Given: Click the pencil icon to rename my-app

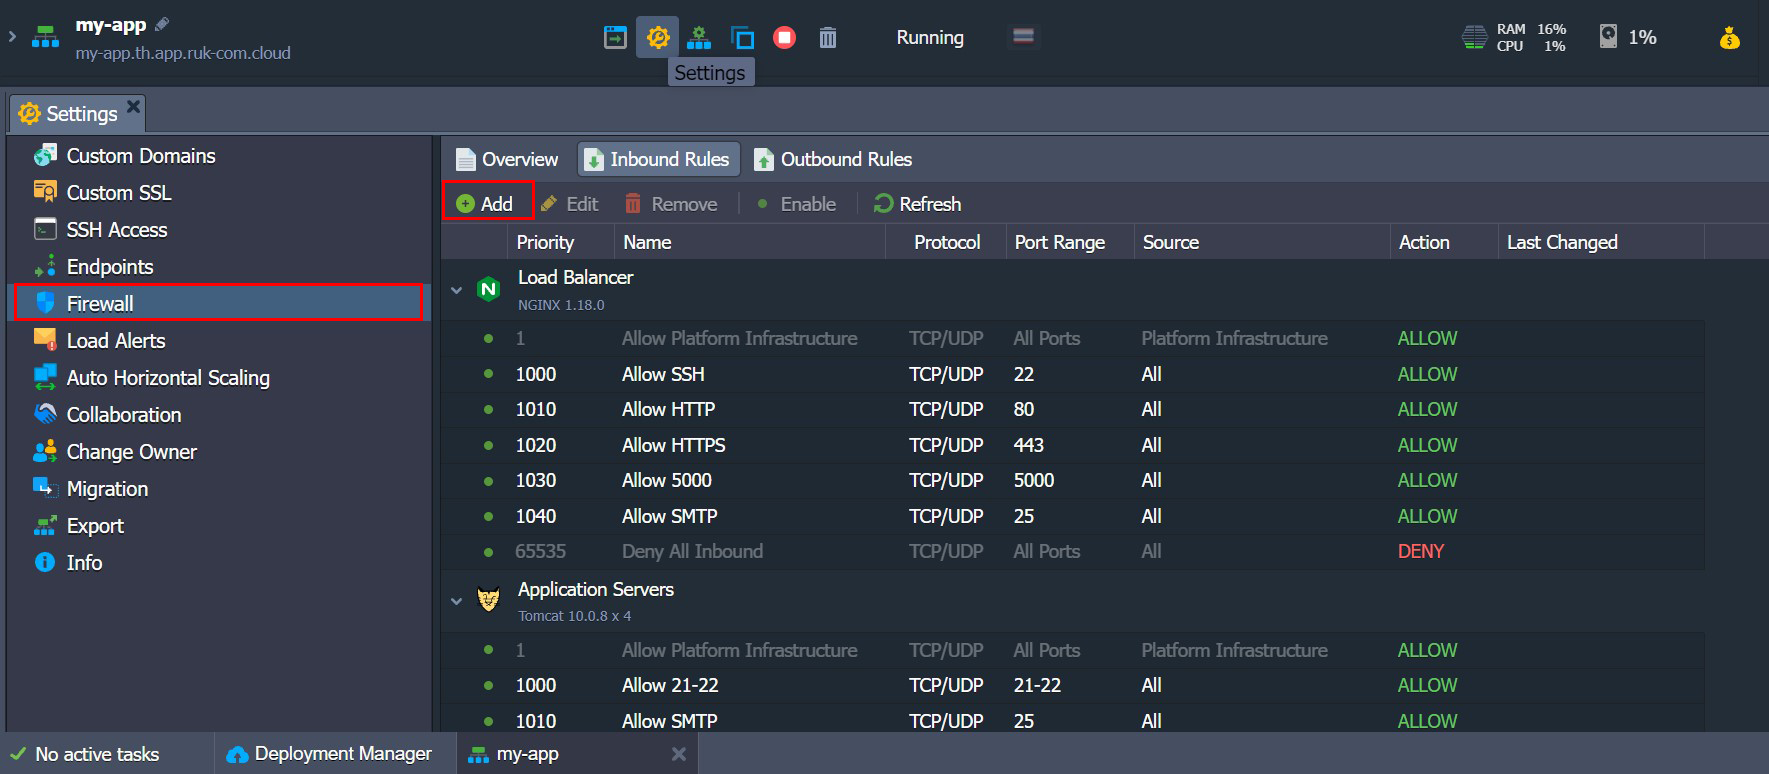Looking at the screenshot, I should (162, 24).
